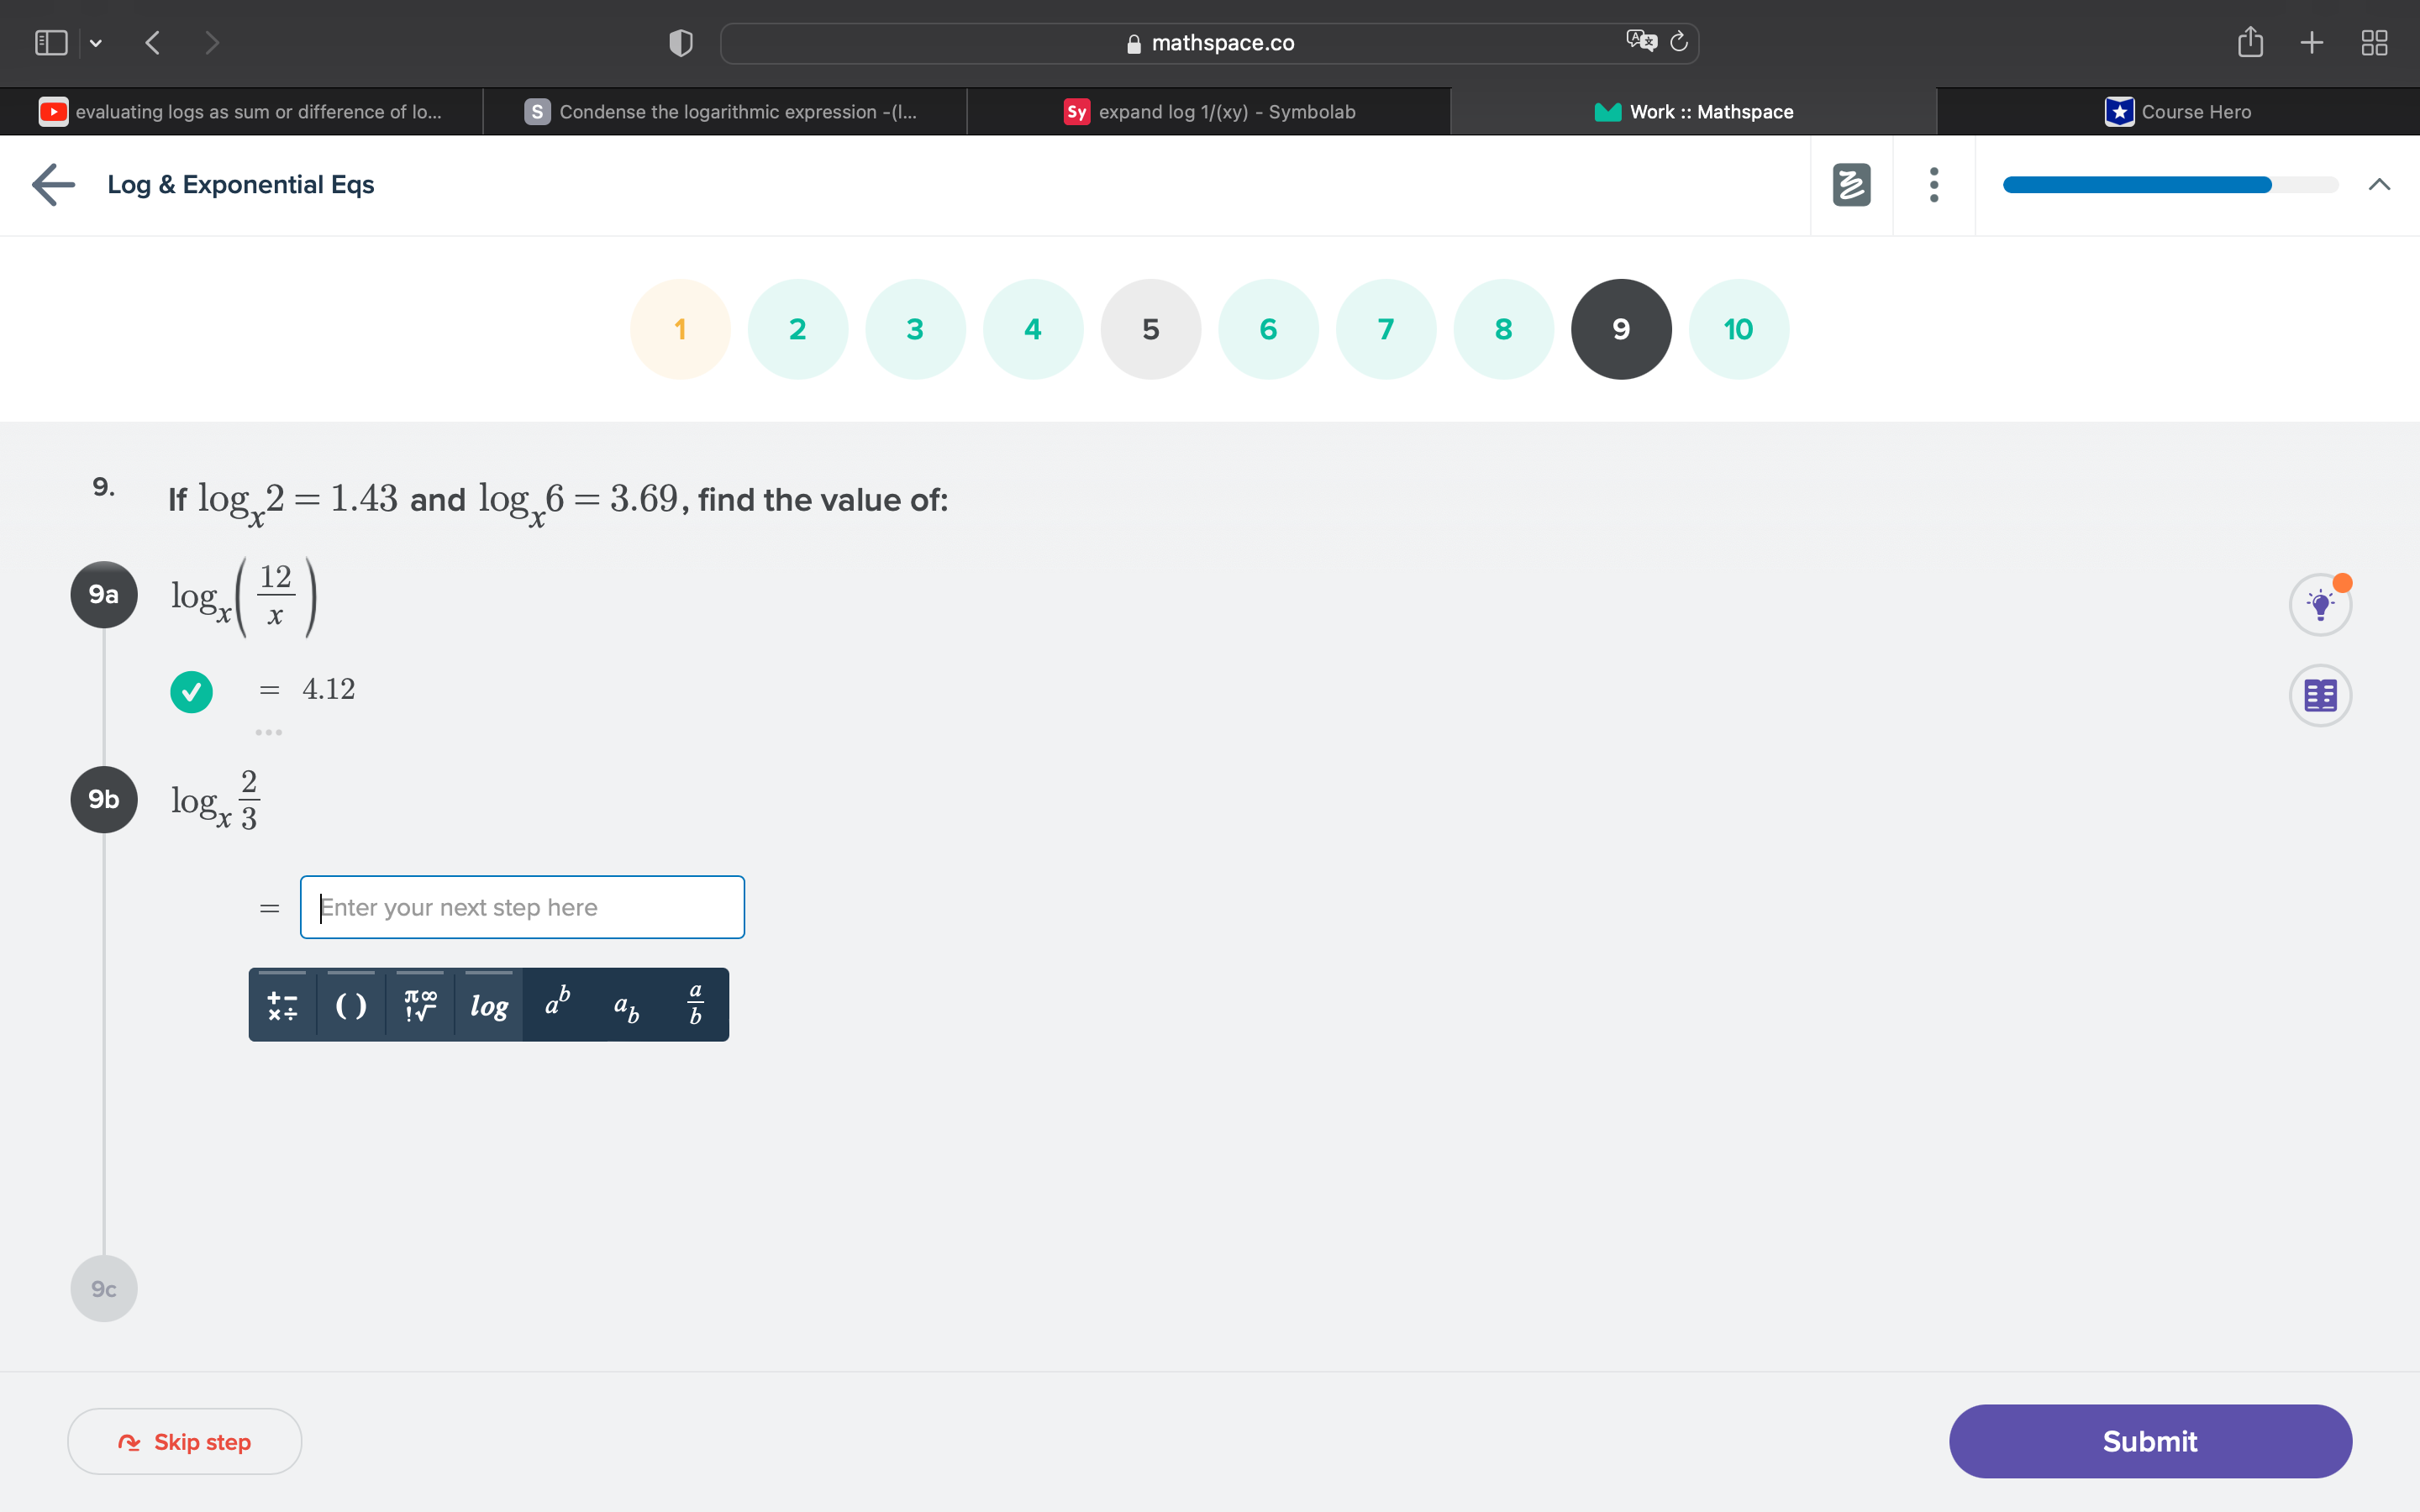Insert a fraction using the a/b icon

click(x=695, y=1004)
